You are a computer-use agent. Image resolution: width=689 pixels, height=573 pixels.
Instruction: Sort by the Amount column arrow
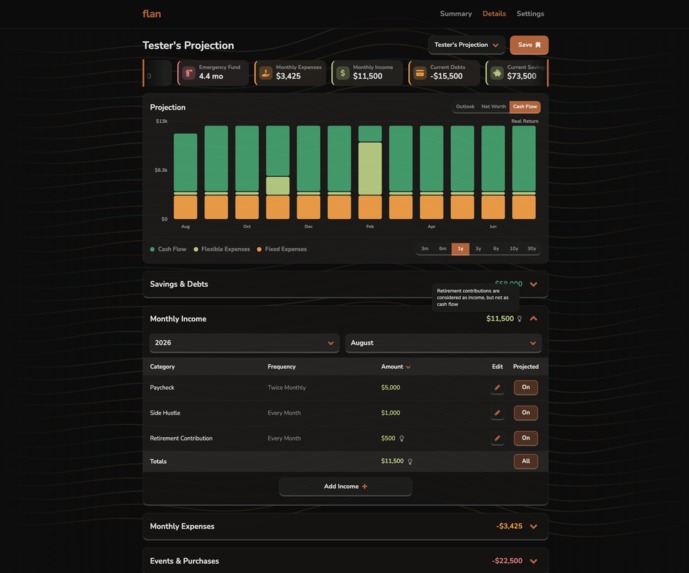tap(408, 367)
